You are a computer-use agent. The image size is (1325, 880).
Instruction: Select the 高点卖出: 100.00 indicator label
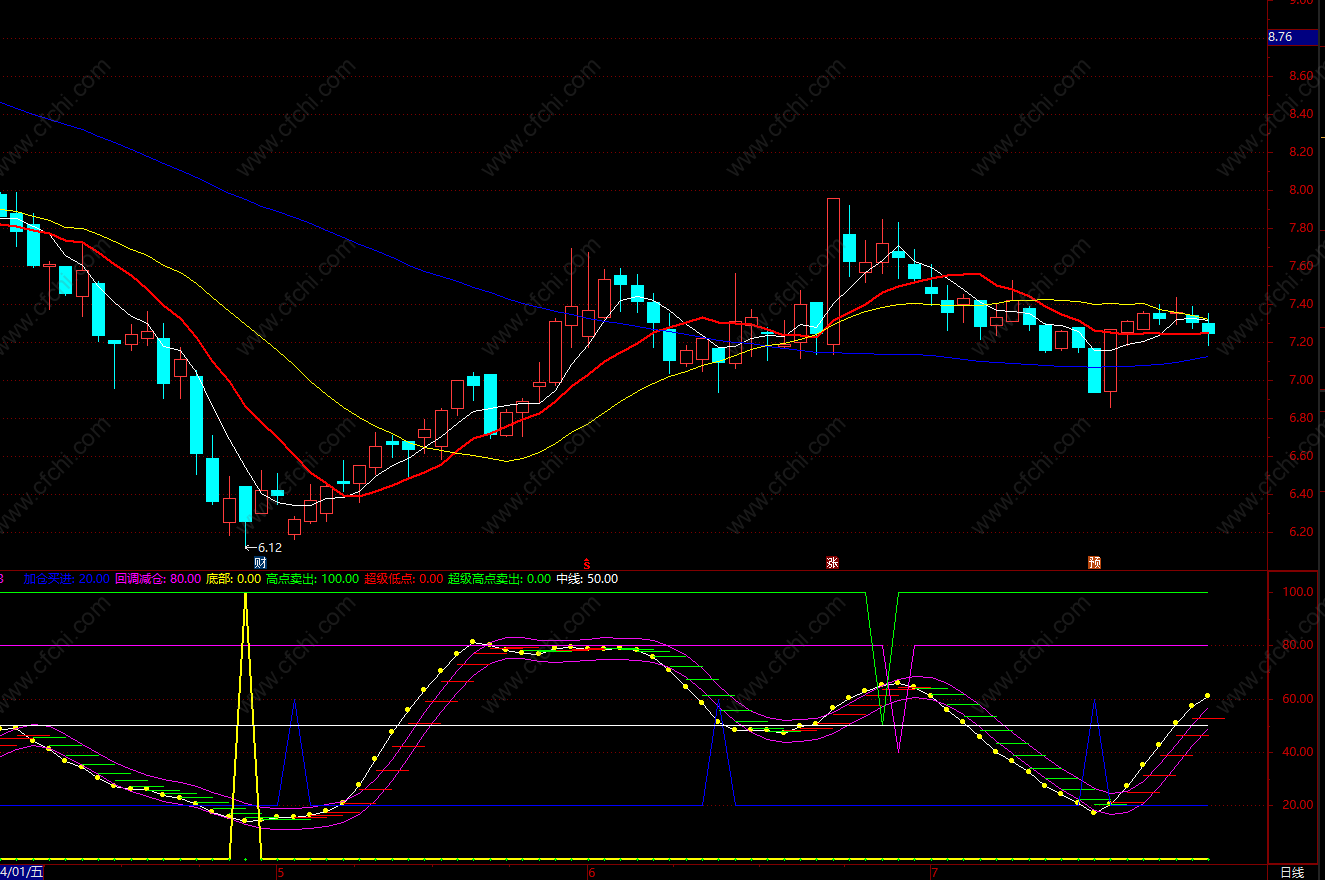pyautogui.click(x=312, y=578)
